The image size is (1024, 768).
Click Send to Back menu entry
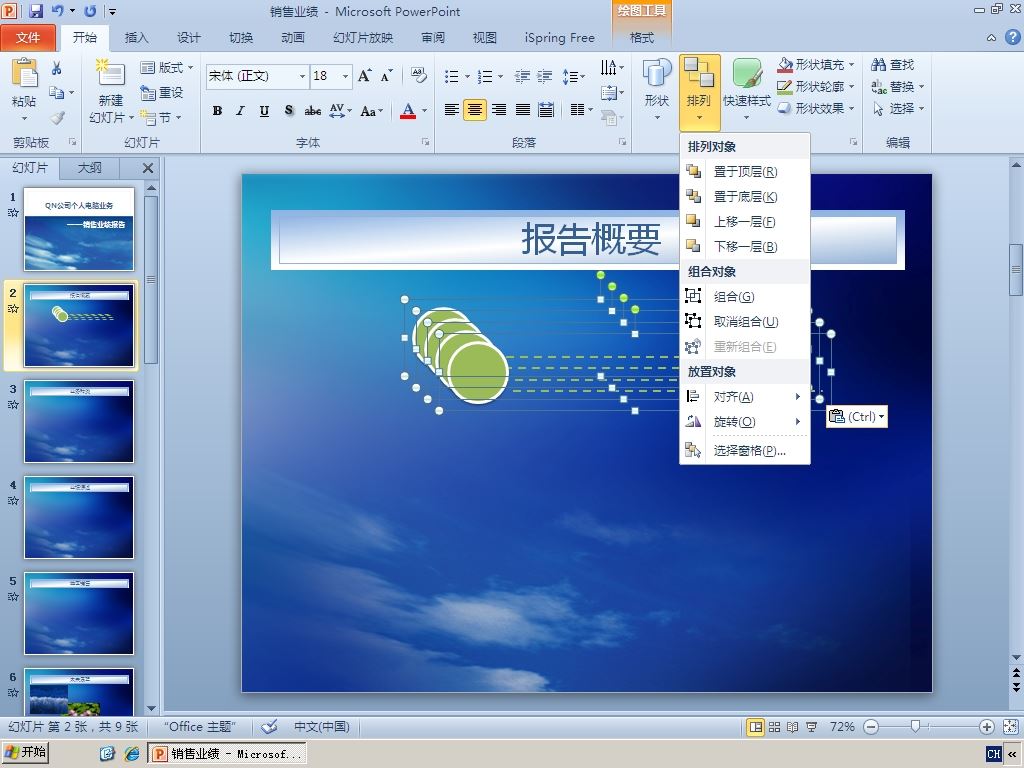point(745,197)
